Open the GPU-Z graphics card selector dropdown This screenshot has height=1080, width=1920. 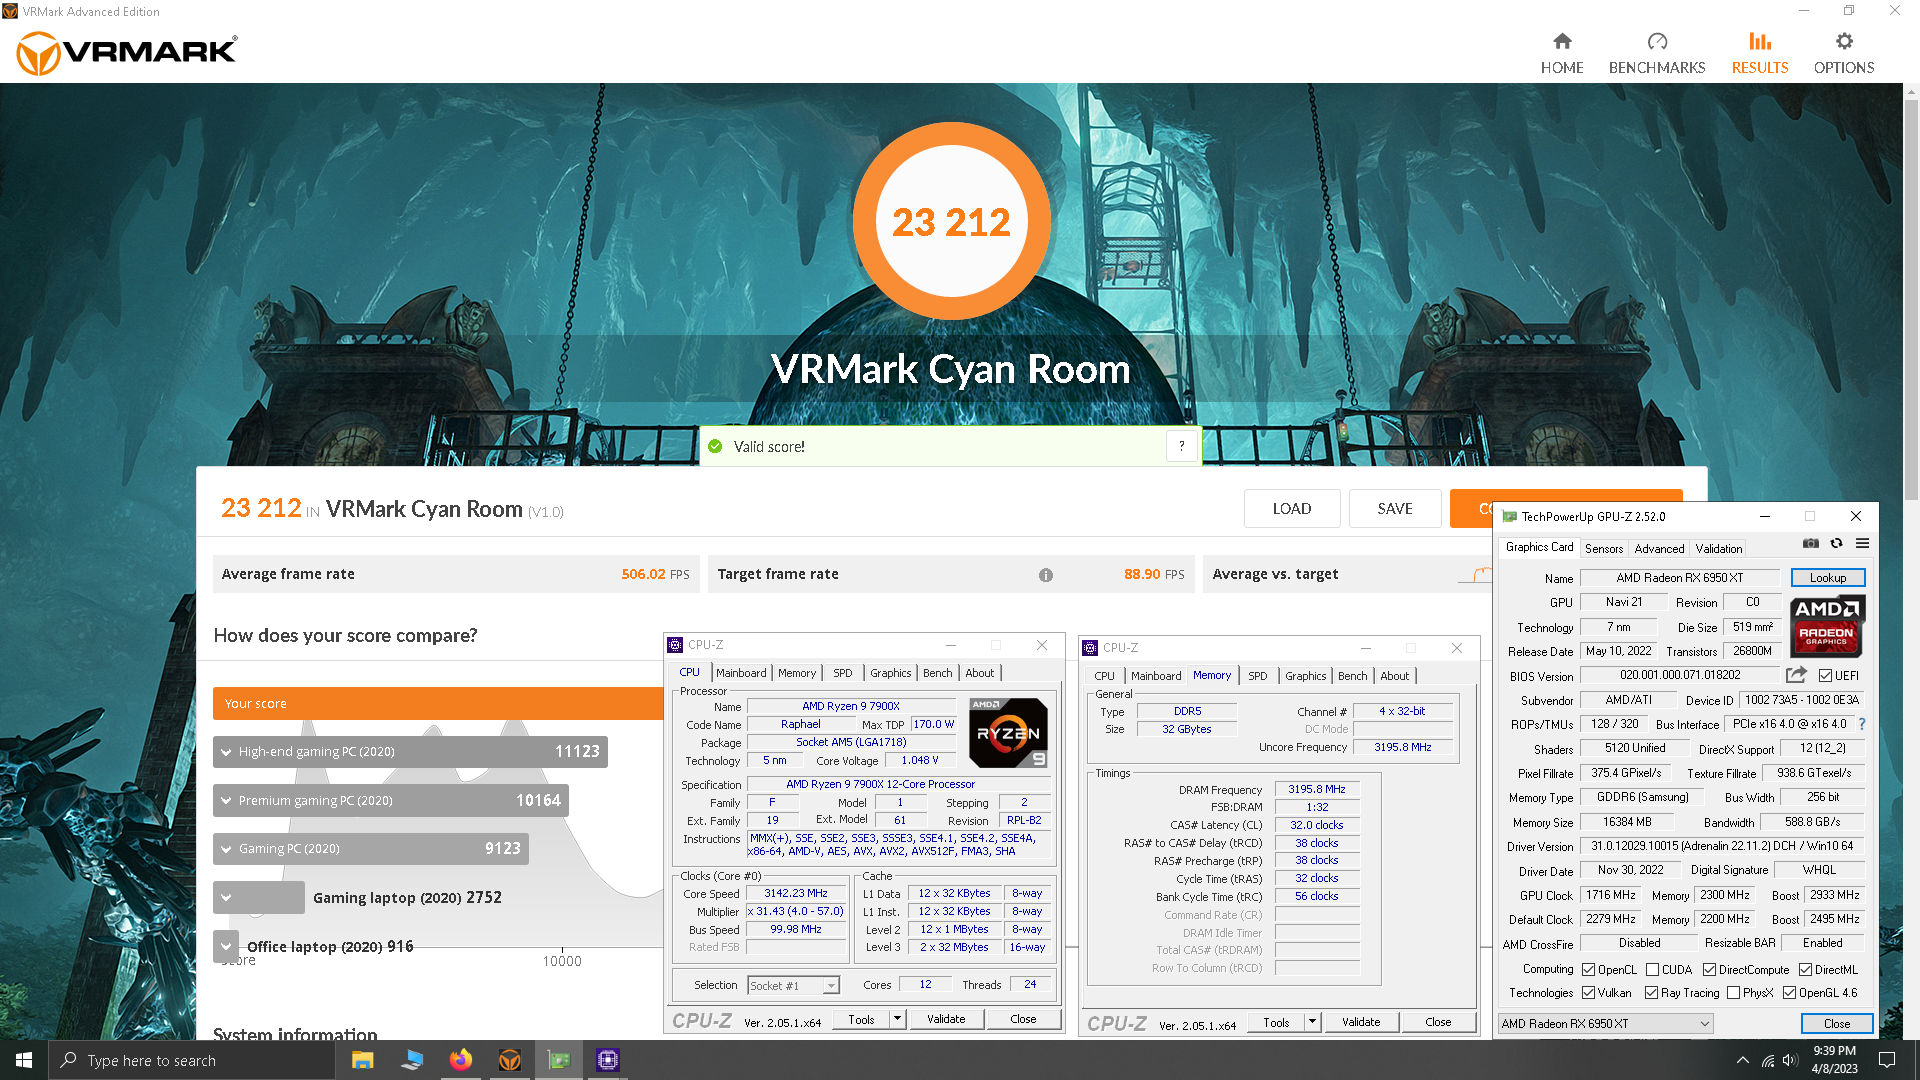click(1605, 1024)
